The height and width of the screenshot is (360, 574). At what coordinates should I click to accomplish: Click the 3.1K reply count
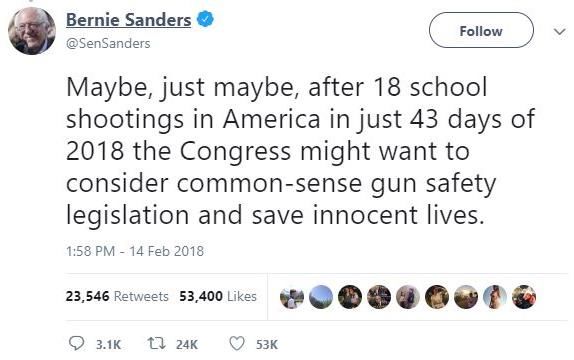(x=108, y=345)
